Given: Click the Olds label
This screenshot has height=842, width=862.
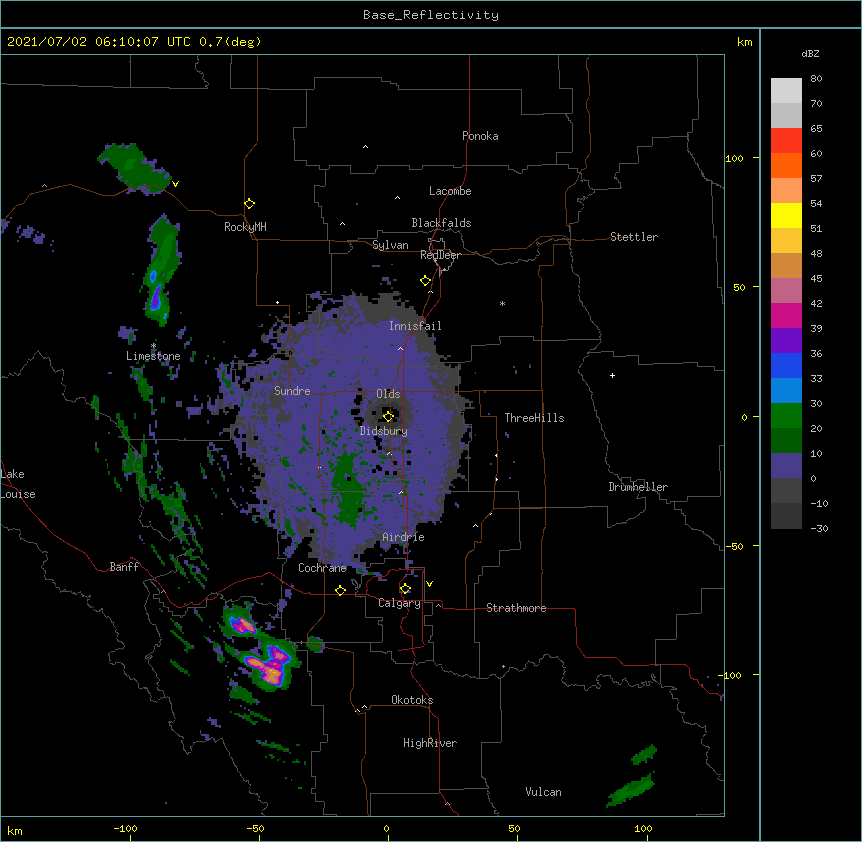Looking at the screenshot, I should (388, 394).
